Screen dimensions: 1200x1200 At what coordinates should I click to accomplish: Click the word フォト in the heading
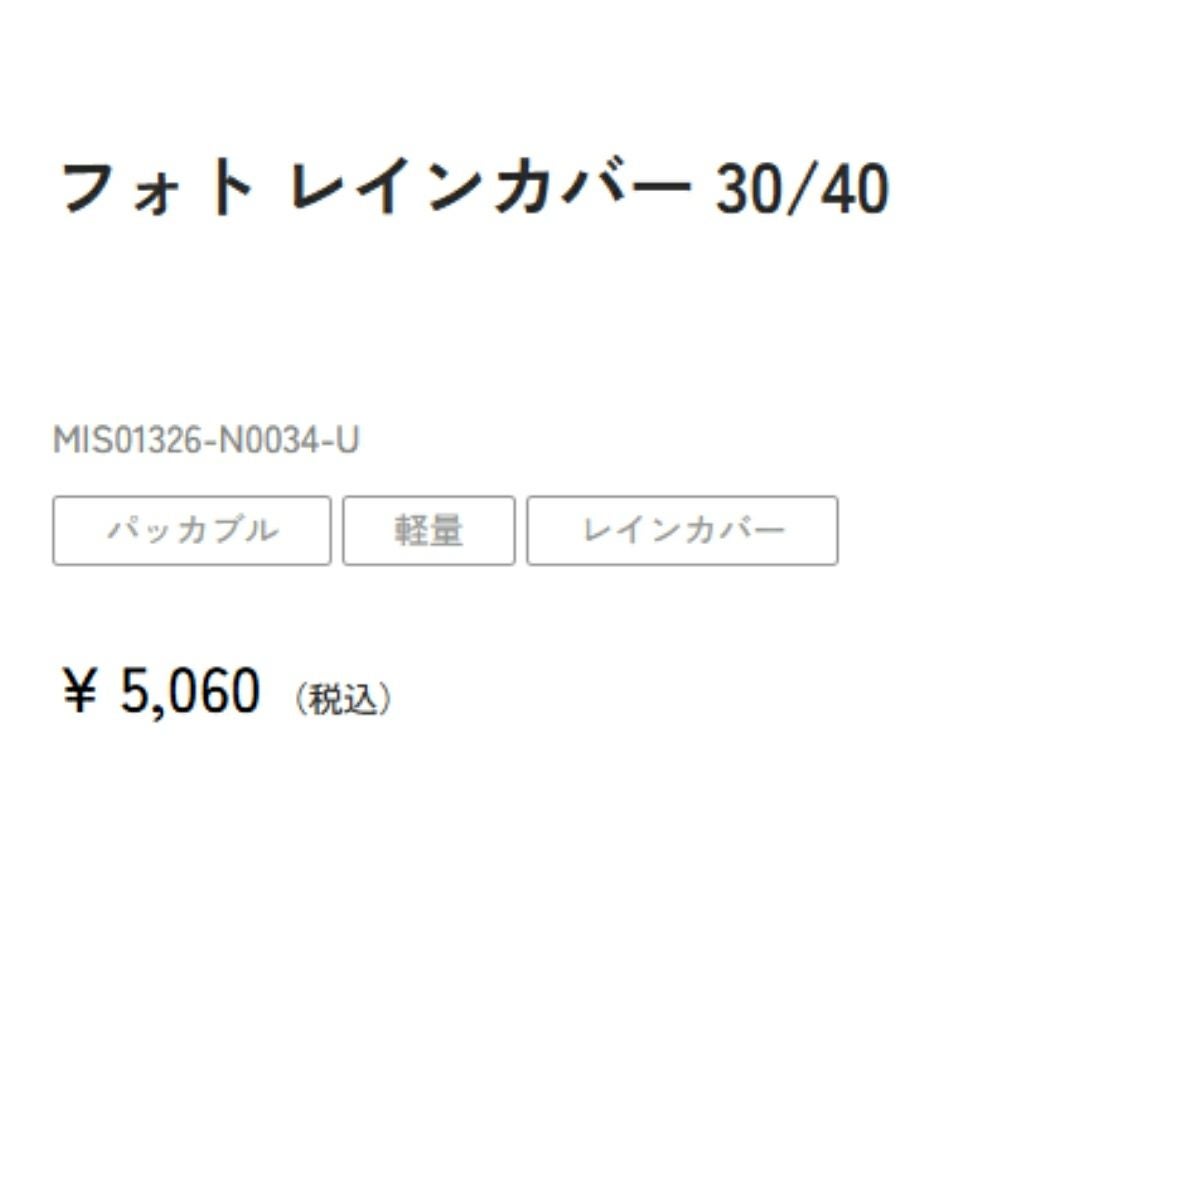pyautogui.click(x=158, y=190)
